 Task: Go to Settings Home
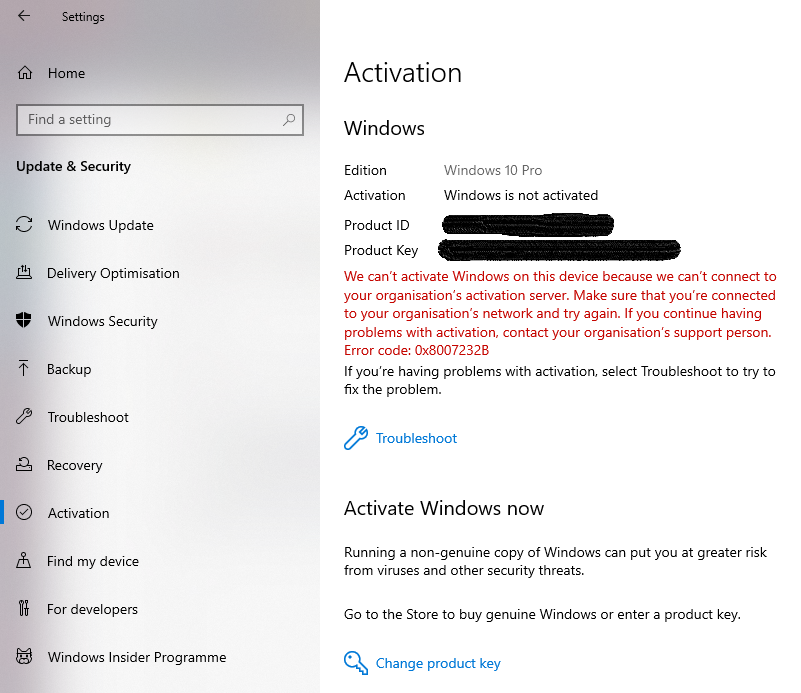[x=66, y=73]
